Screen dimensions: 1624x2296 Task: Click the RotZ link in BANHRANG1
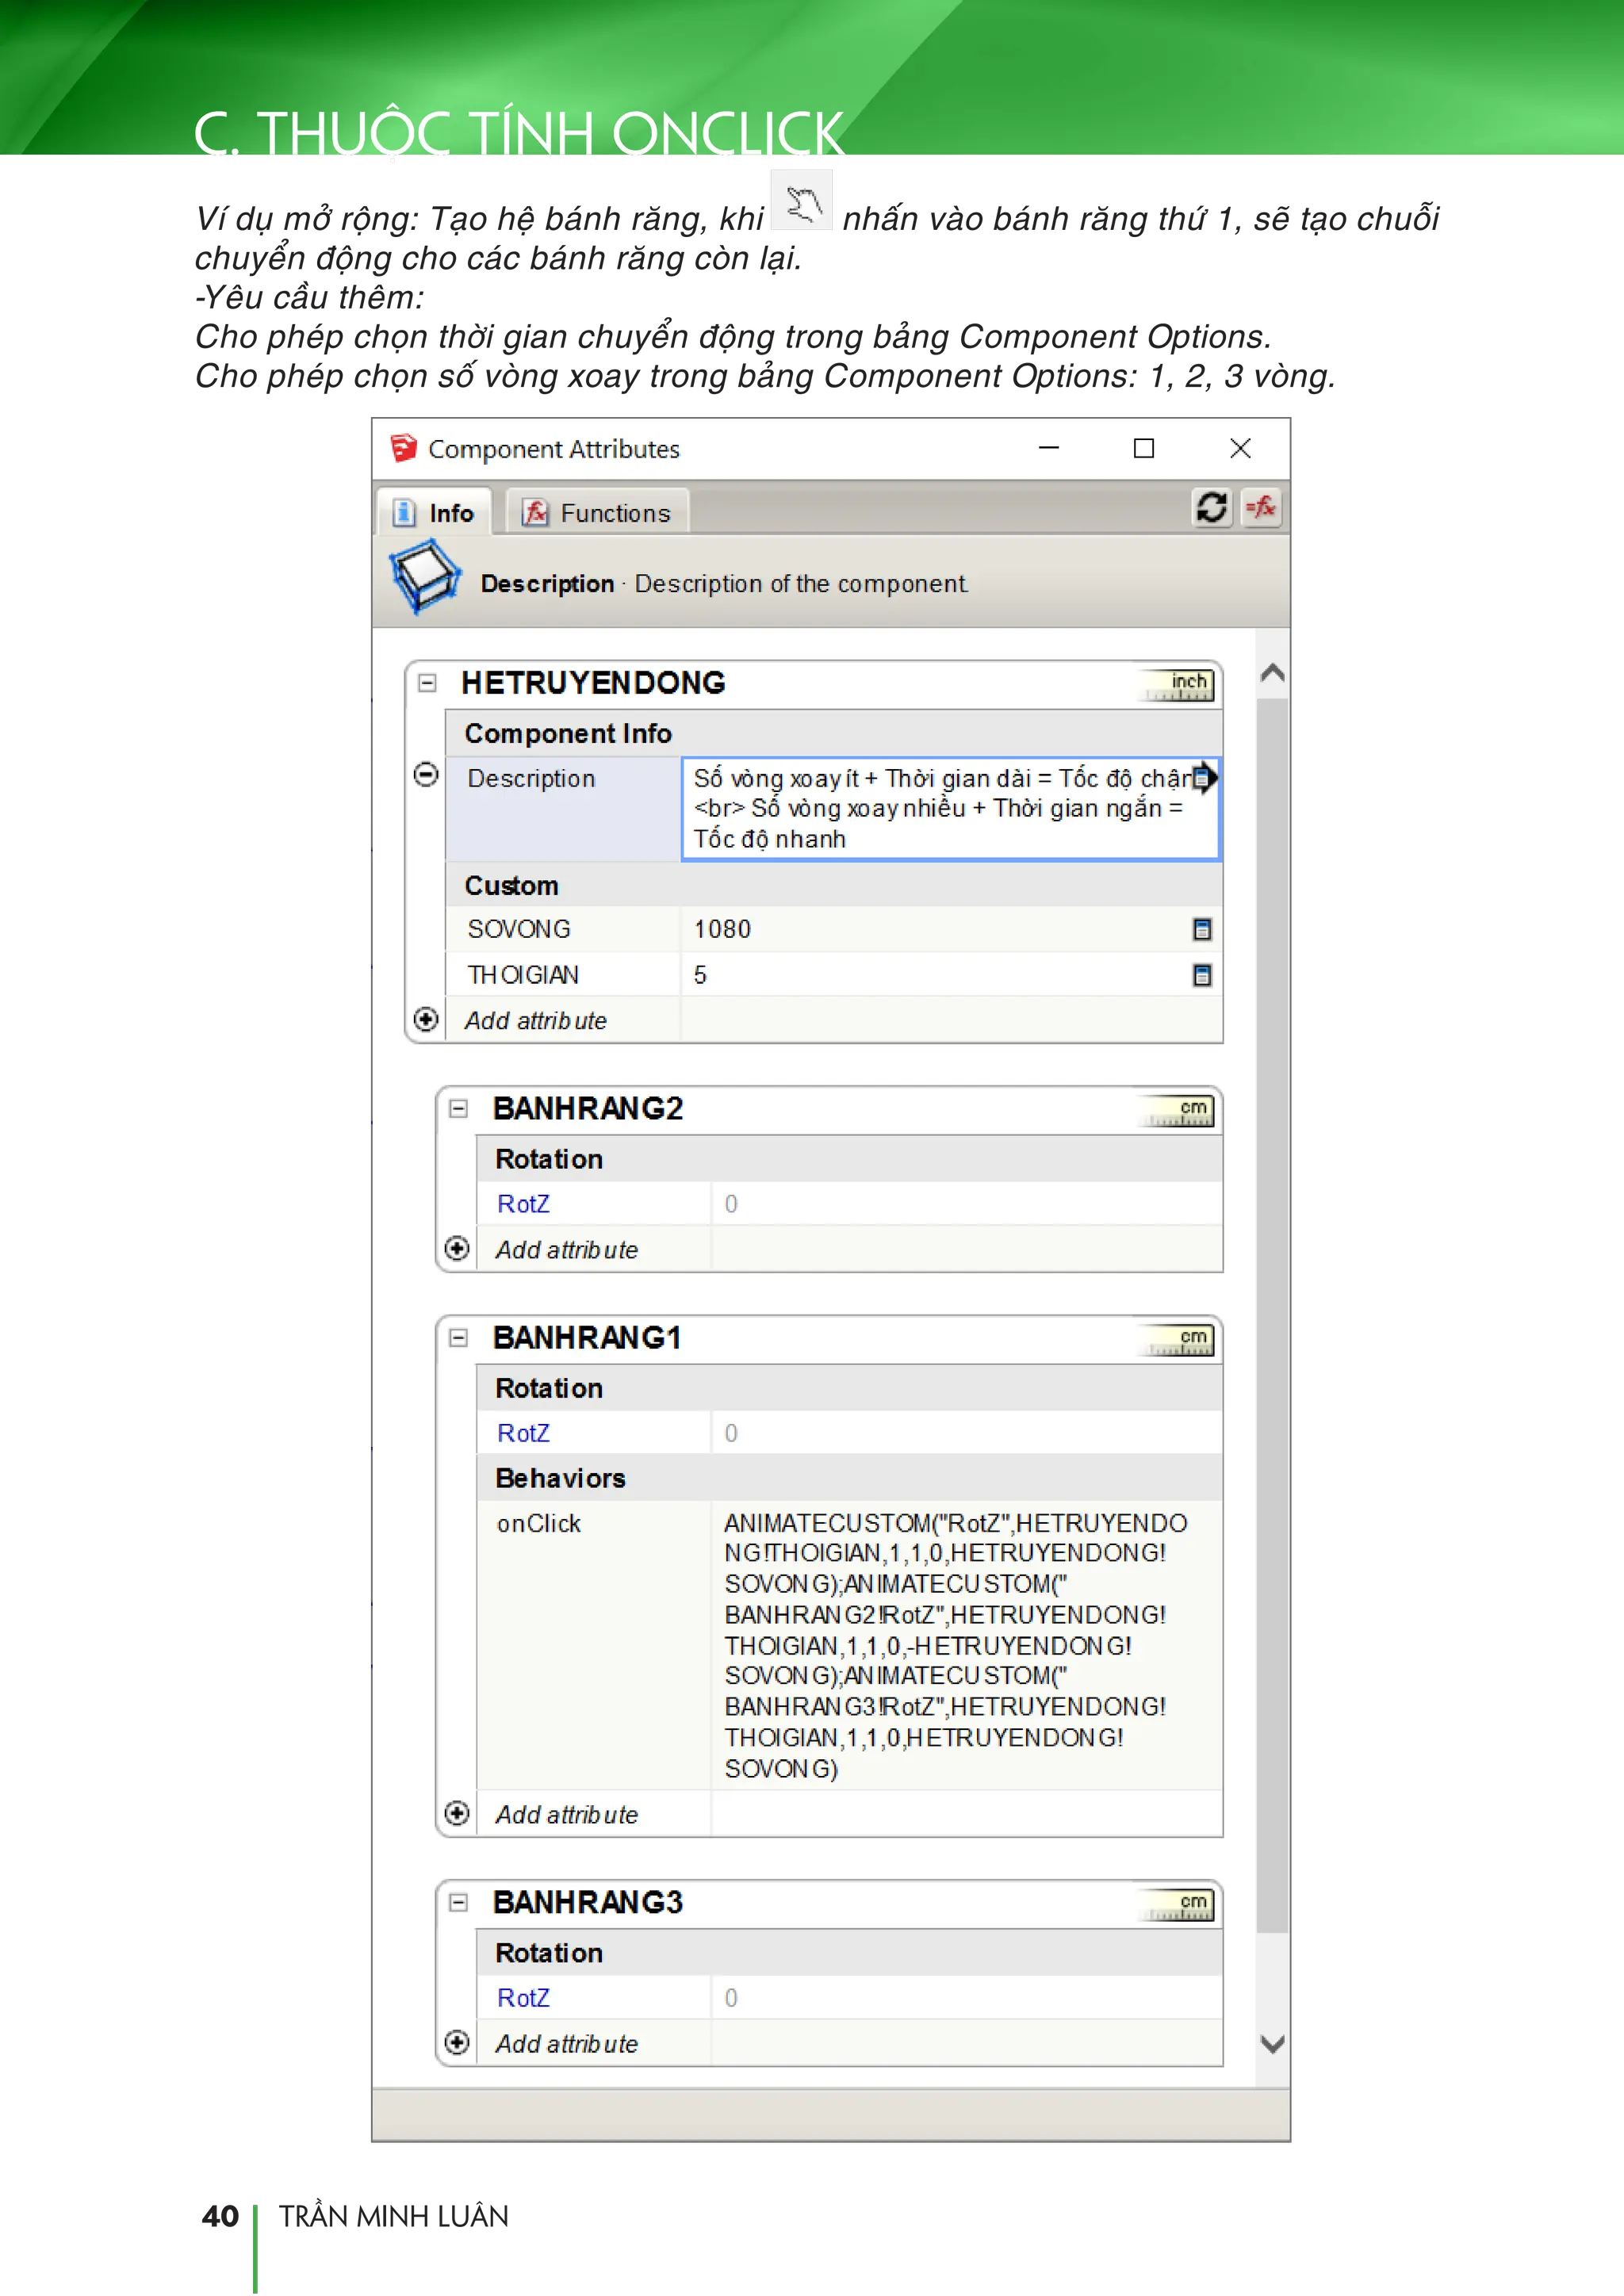pos(523,1433)
